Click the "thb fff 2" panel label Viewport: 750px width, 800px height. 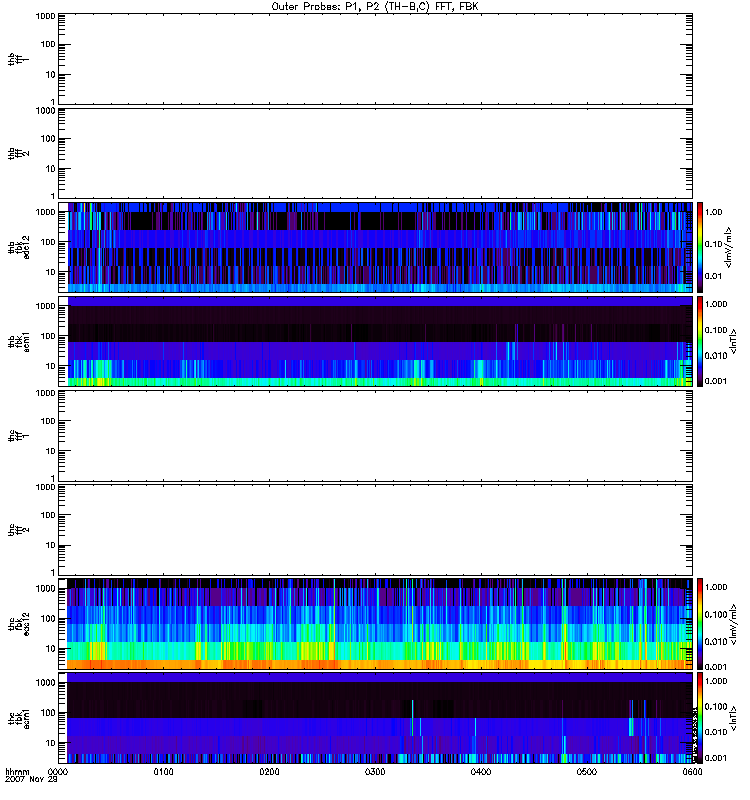tap(18, 154)
